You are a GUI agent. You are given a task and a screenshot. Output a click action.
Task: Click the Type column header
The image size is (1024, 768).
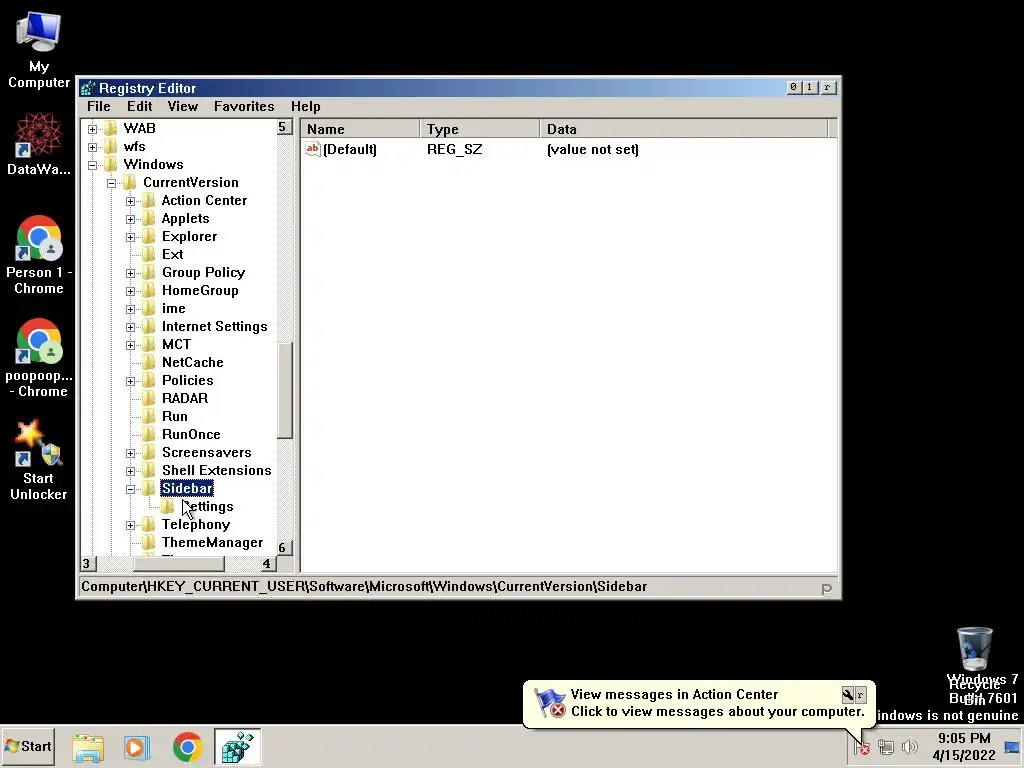coord(480,129)
